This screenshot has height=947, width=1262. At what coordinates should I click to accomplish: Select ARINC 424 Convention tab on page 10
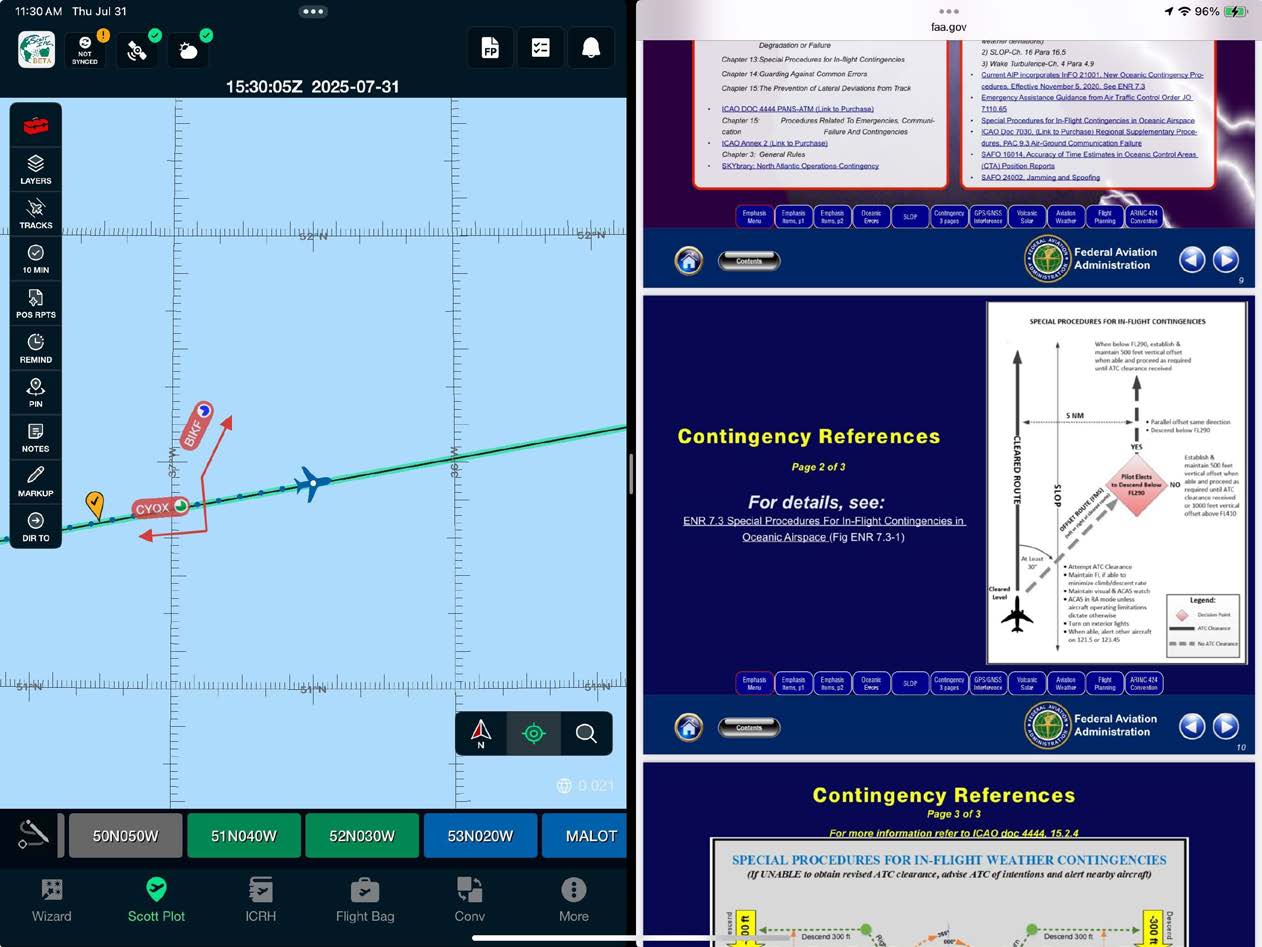(1144, 683)
